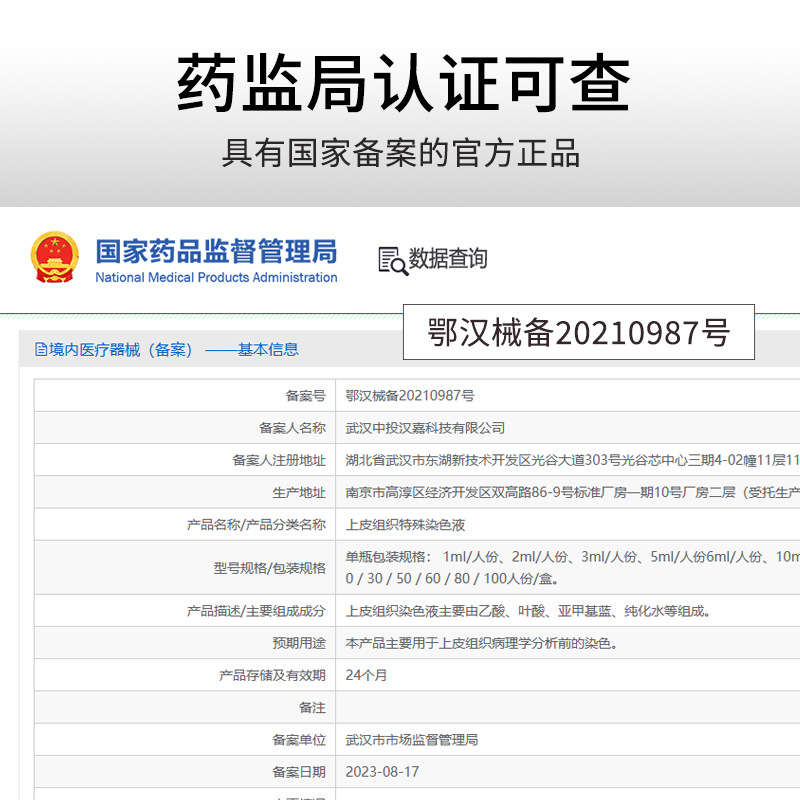Open the 数据查询 link
Screen dimensions: 800x800
tap(447, 258)
